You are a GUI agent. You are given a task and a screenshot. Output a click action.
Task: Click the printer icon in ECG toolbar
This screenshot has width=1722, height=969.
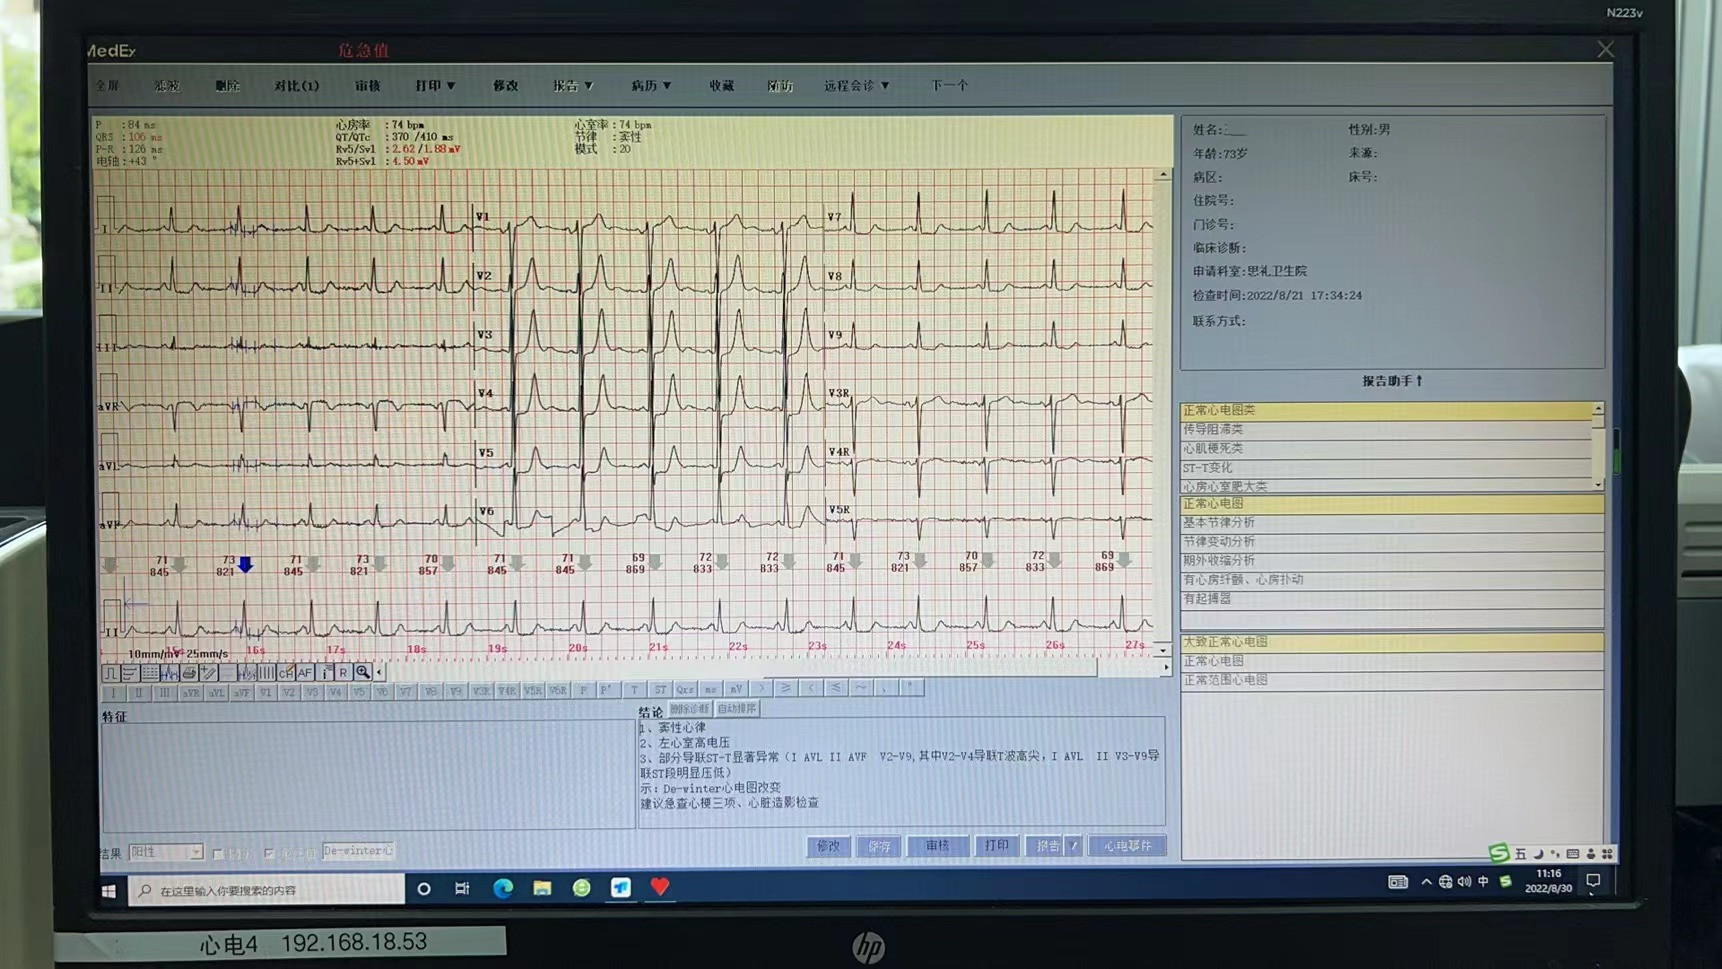click(x=189, y=673)
